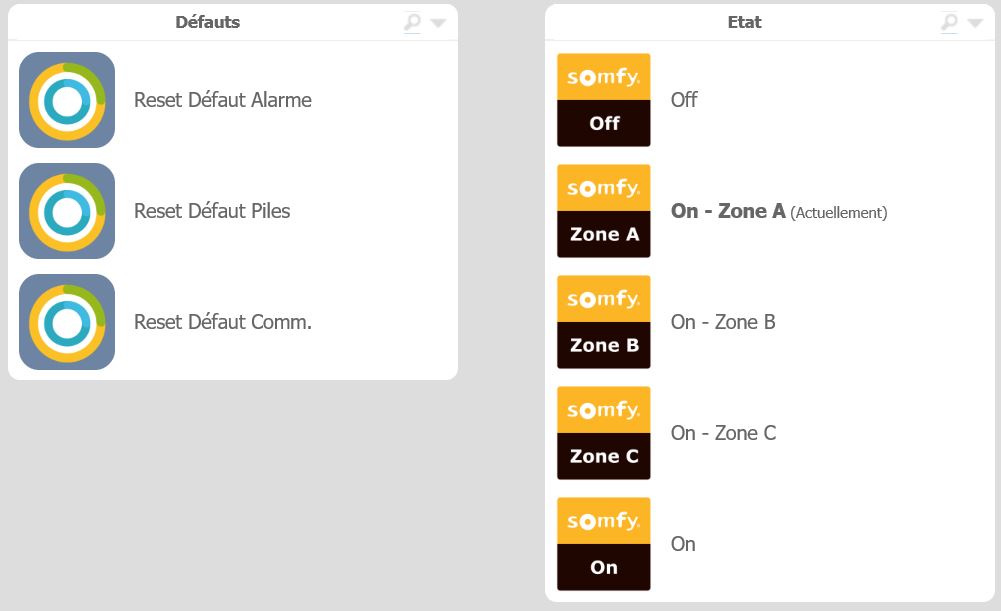The image size is (1001, 611).
Task: Select the Somfy Zone B icon
Action: 604,322
